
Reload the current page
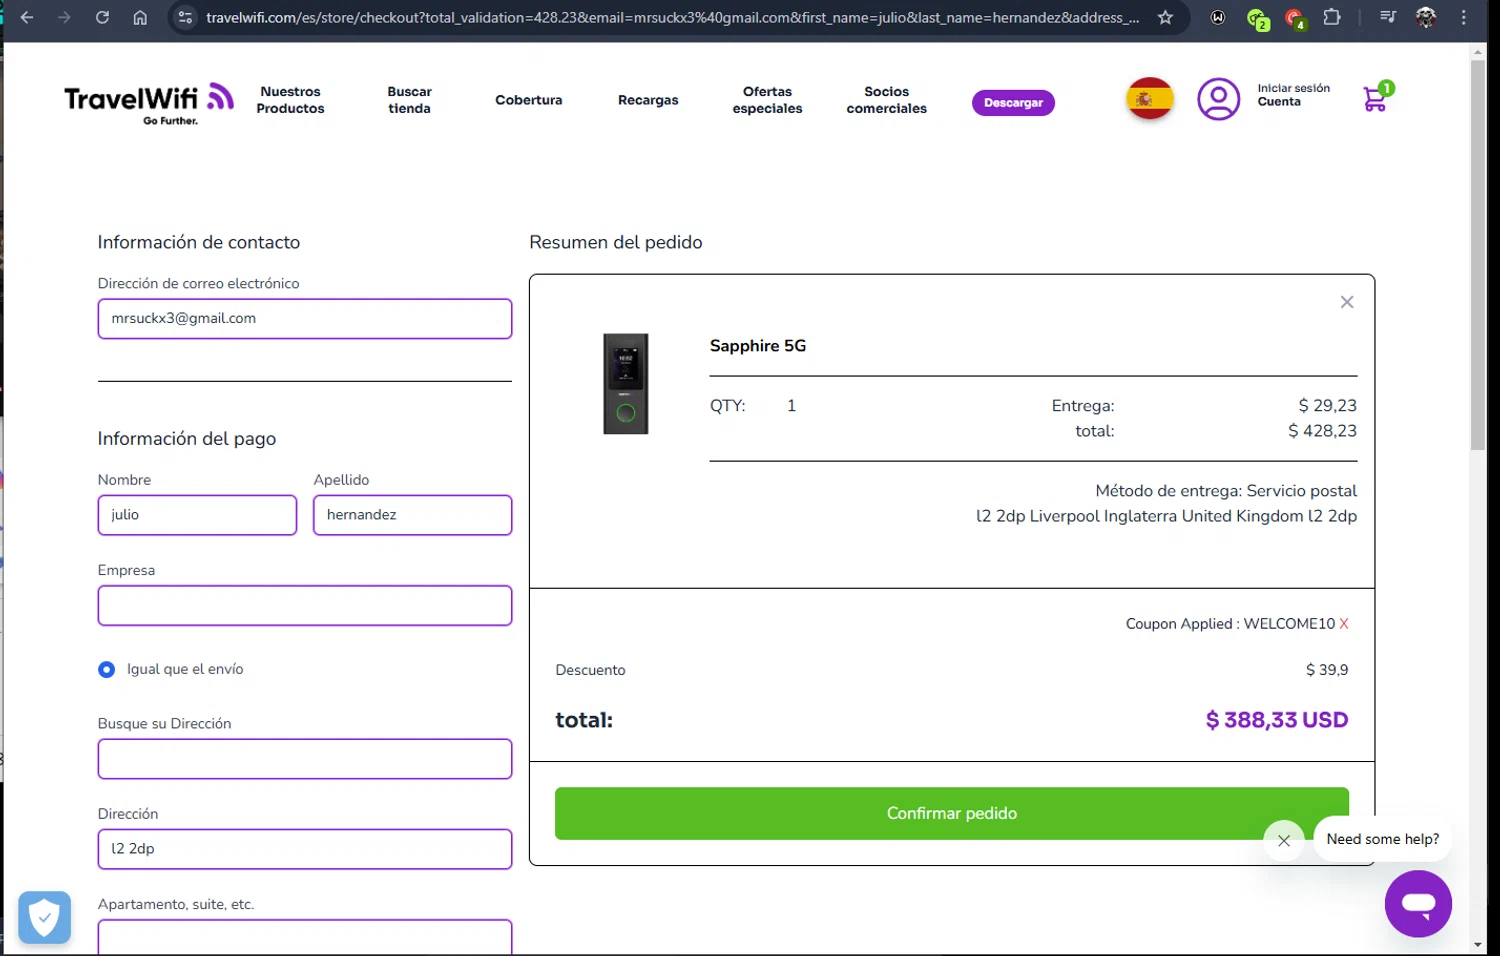pyautogui.click(x=102, y=17)
